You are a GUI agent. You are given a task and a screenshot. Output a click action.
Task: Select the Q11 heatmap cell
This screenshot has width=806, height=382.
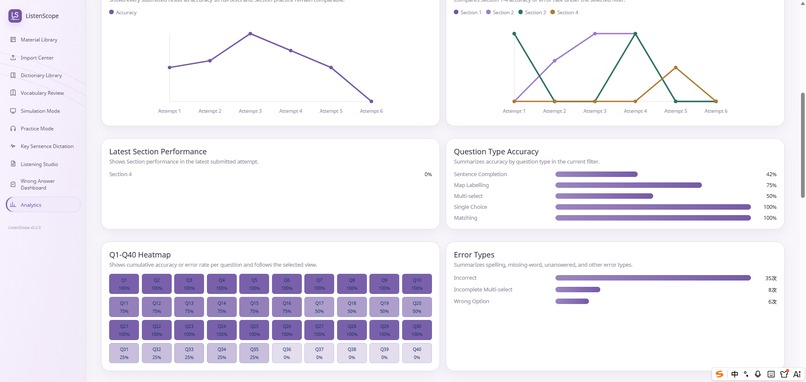(124, 307)
